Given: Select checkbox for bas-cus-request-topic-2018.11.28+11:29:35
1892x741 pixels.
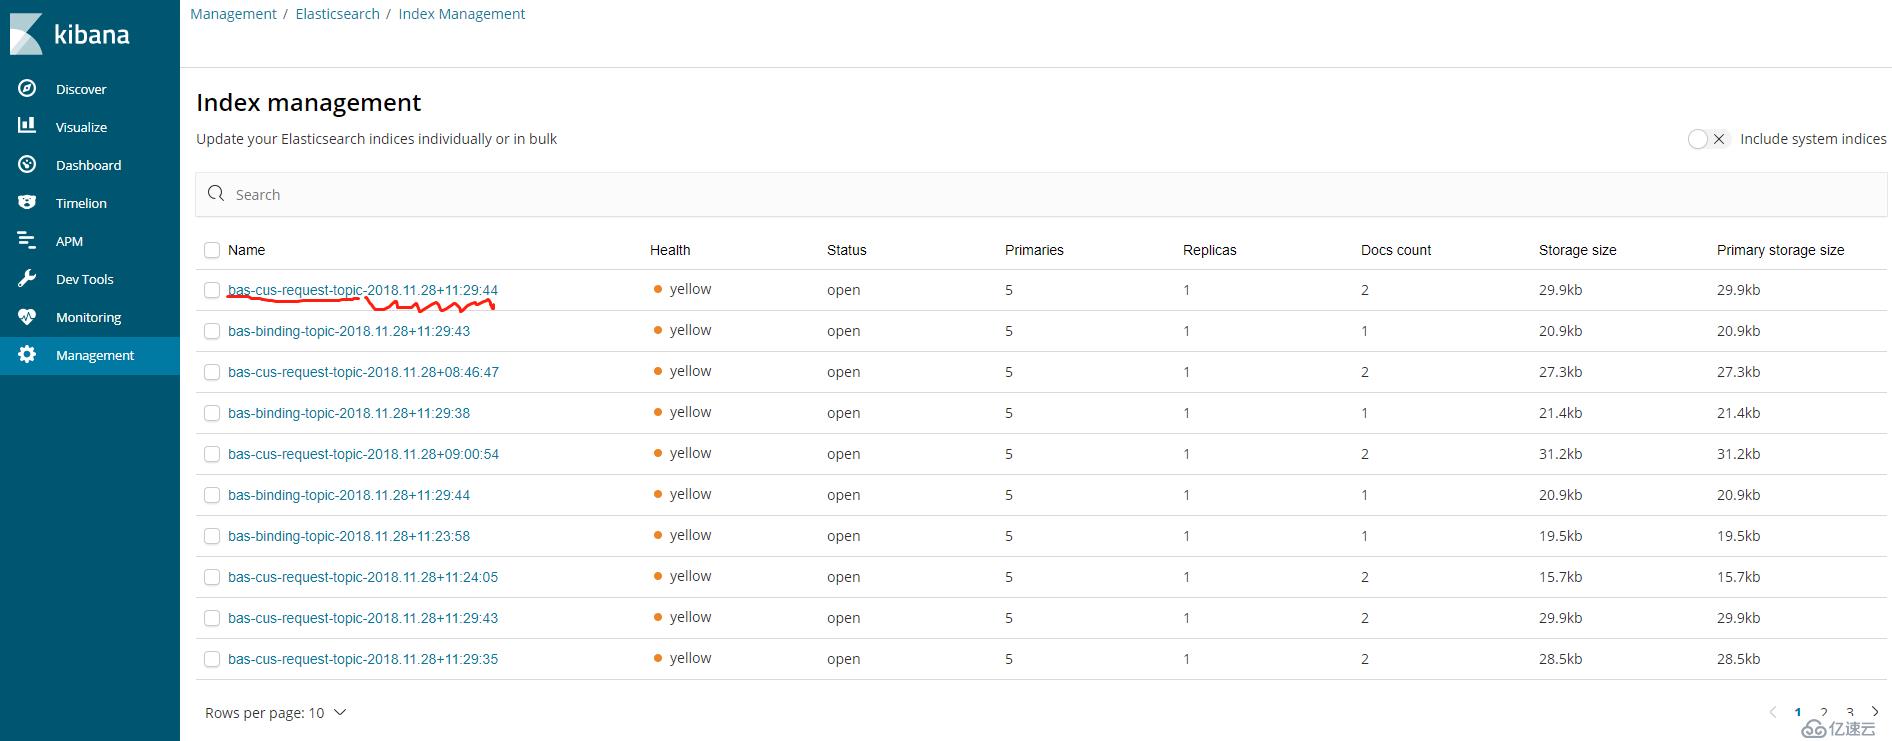Looking at the screenshot, I should (x=212, y=659).
